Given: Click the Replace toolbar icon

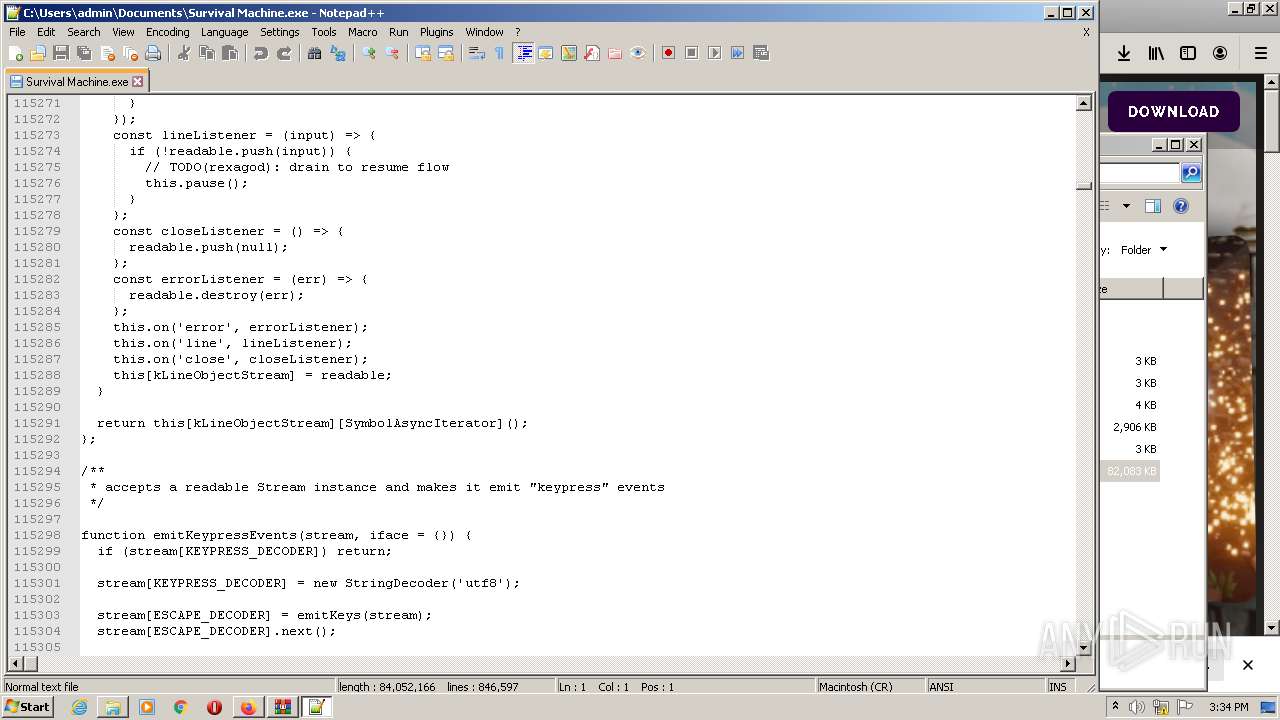Looking at the screenshot, I should (x=338, y=53).
